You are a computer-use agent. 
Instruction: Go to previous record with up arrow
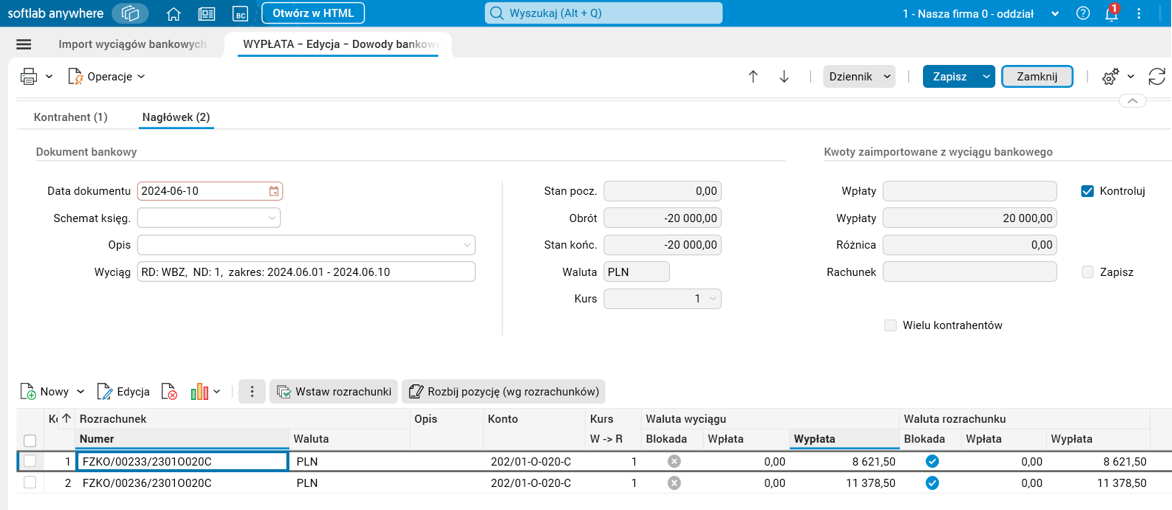[x=753, y=76]
